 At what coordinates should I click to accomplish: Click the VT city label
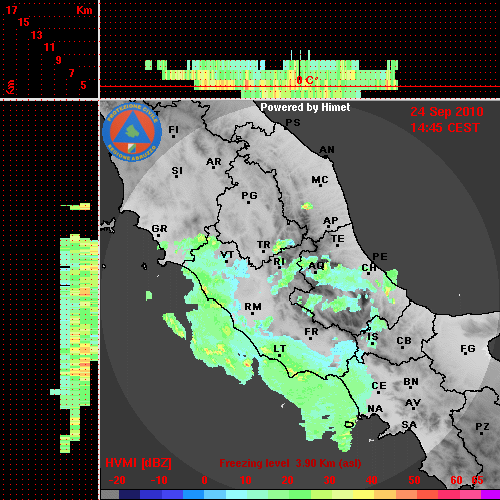(x=227, y=255)
